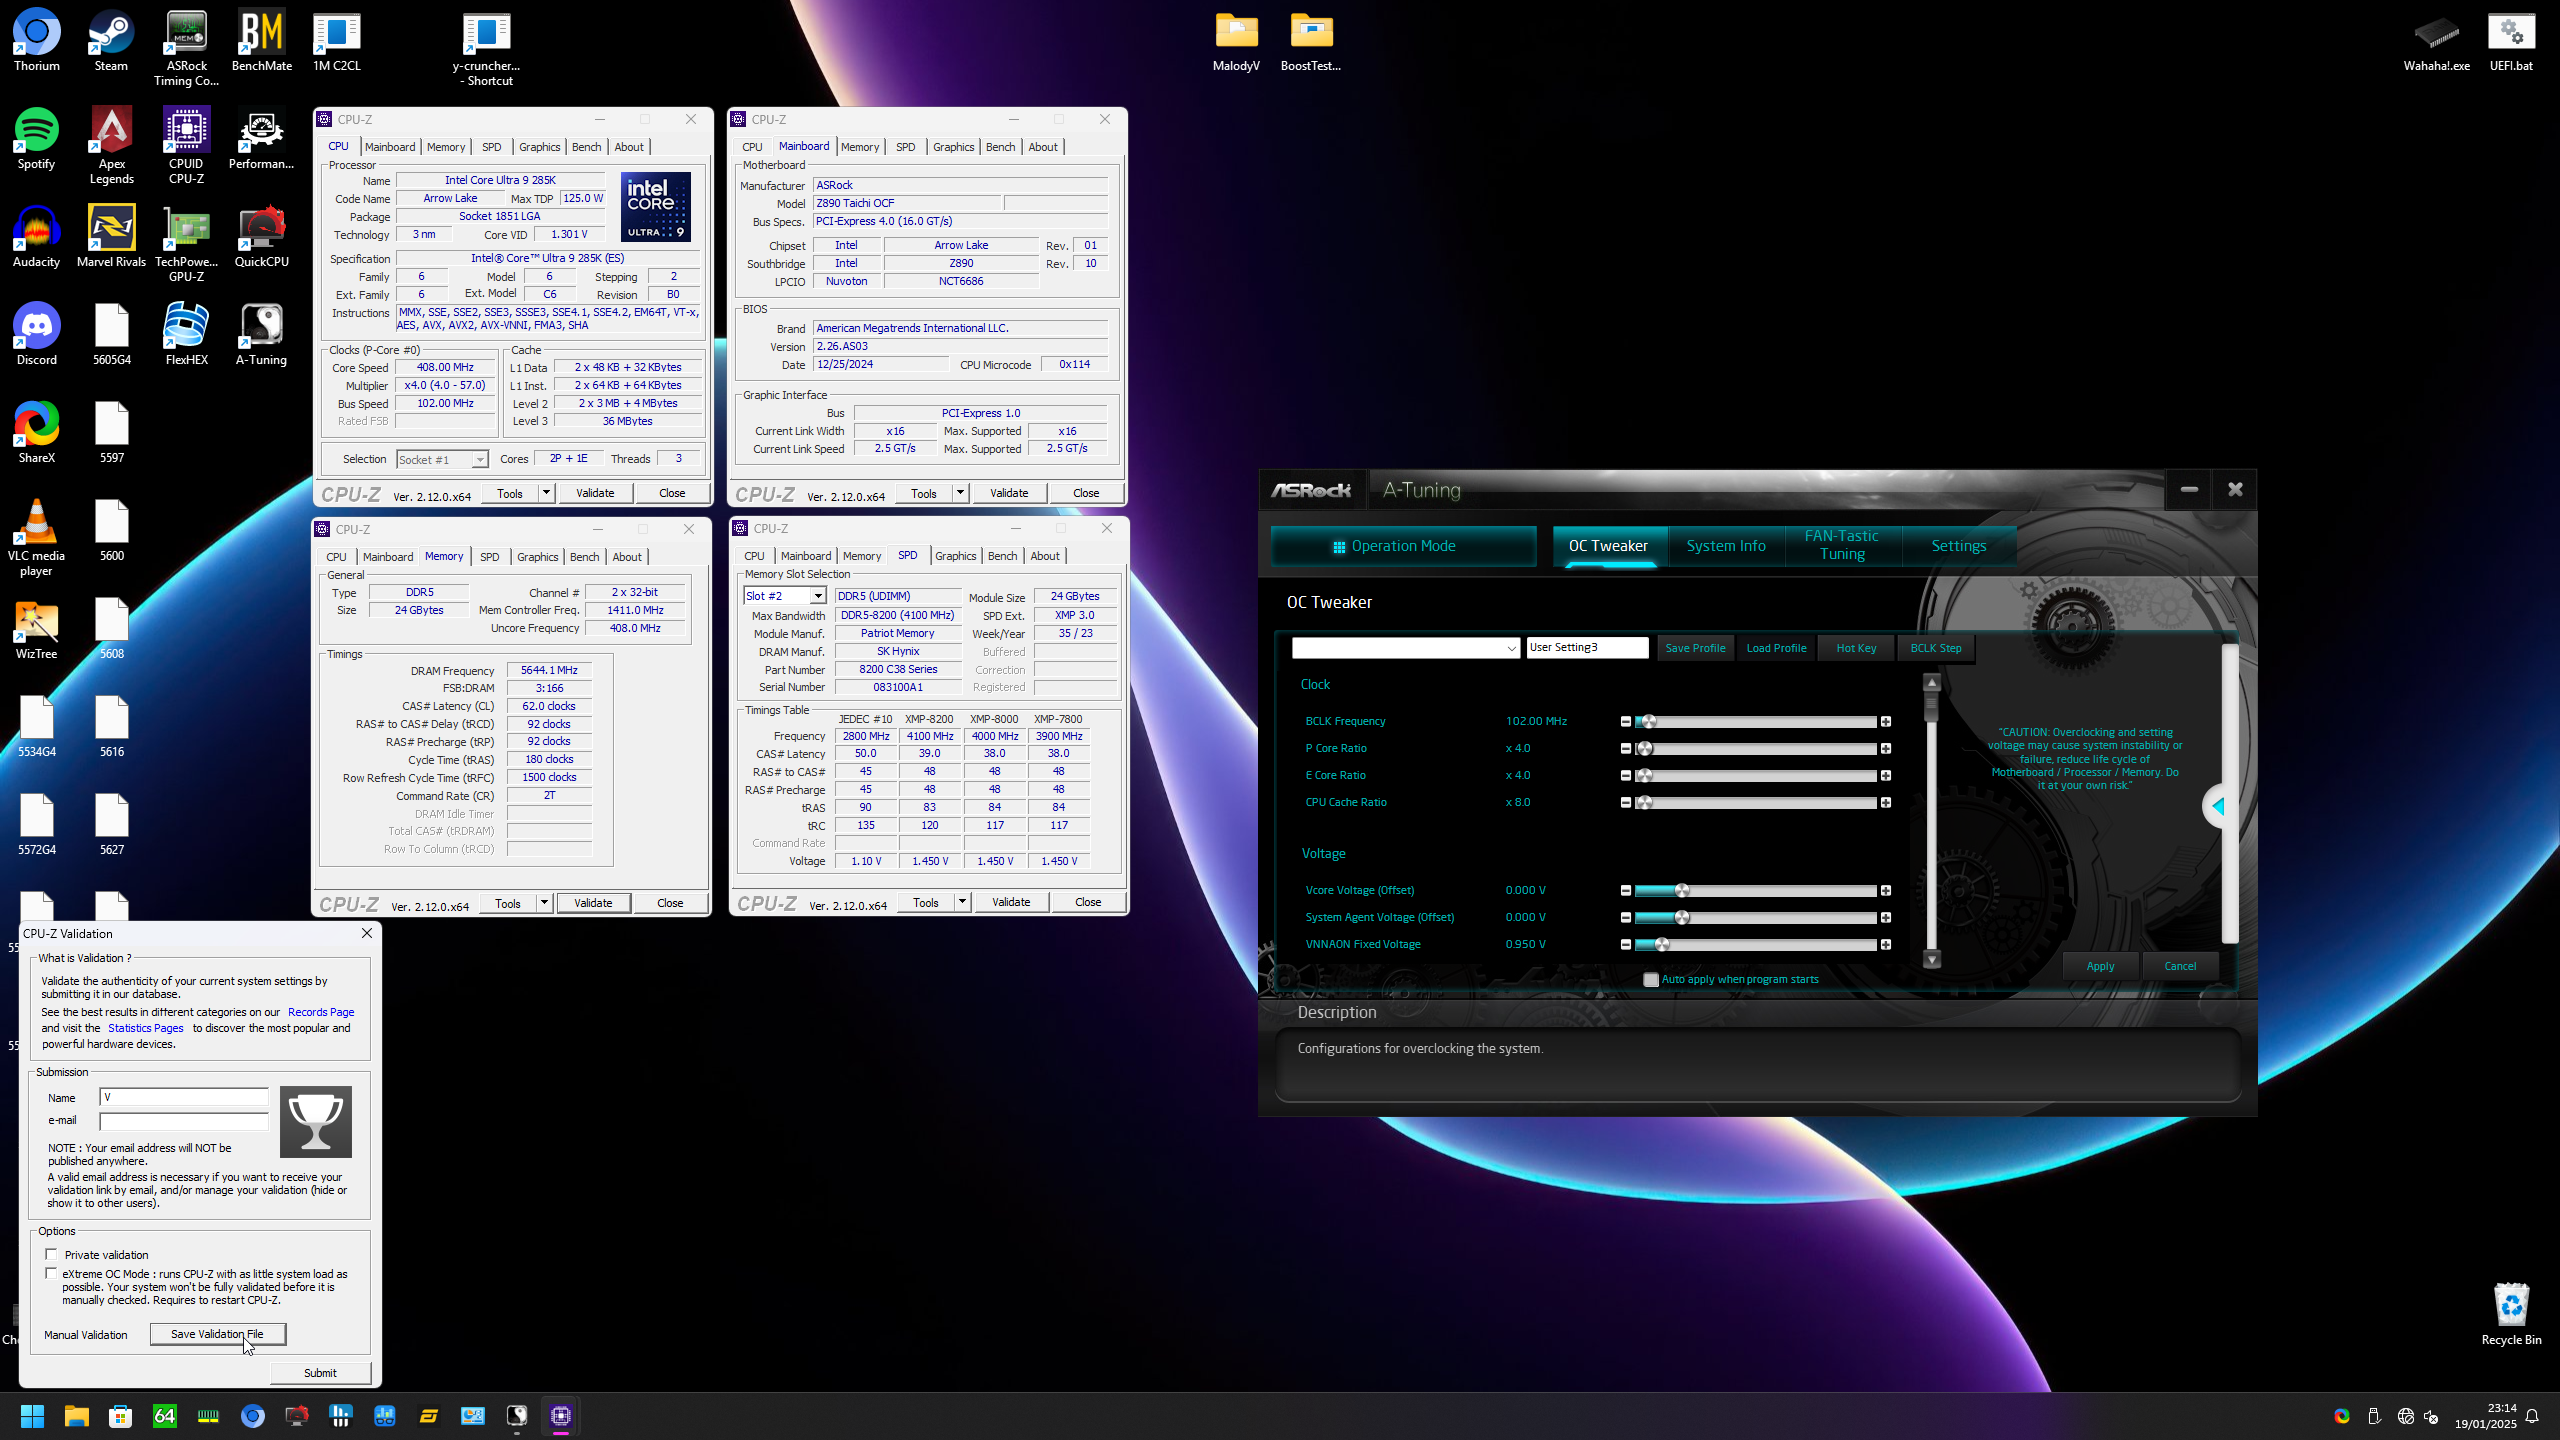Enable Private validation checkbox
Image resolution: width=2560 pixels, height=1440 pixels.
pyautogui.click(x=51, y=1254)
